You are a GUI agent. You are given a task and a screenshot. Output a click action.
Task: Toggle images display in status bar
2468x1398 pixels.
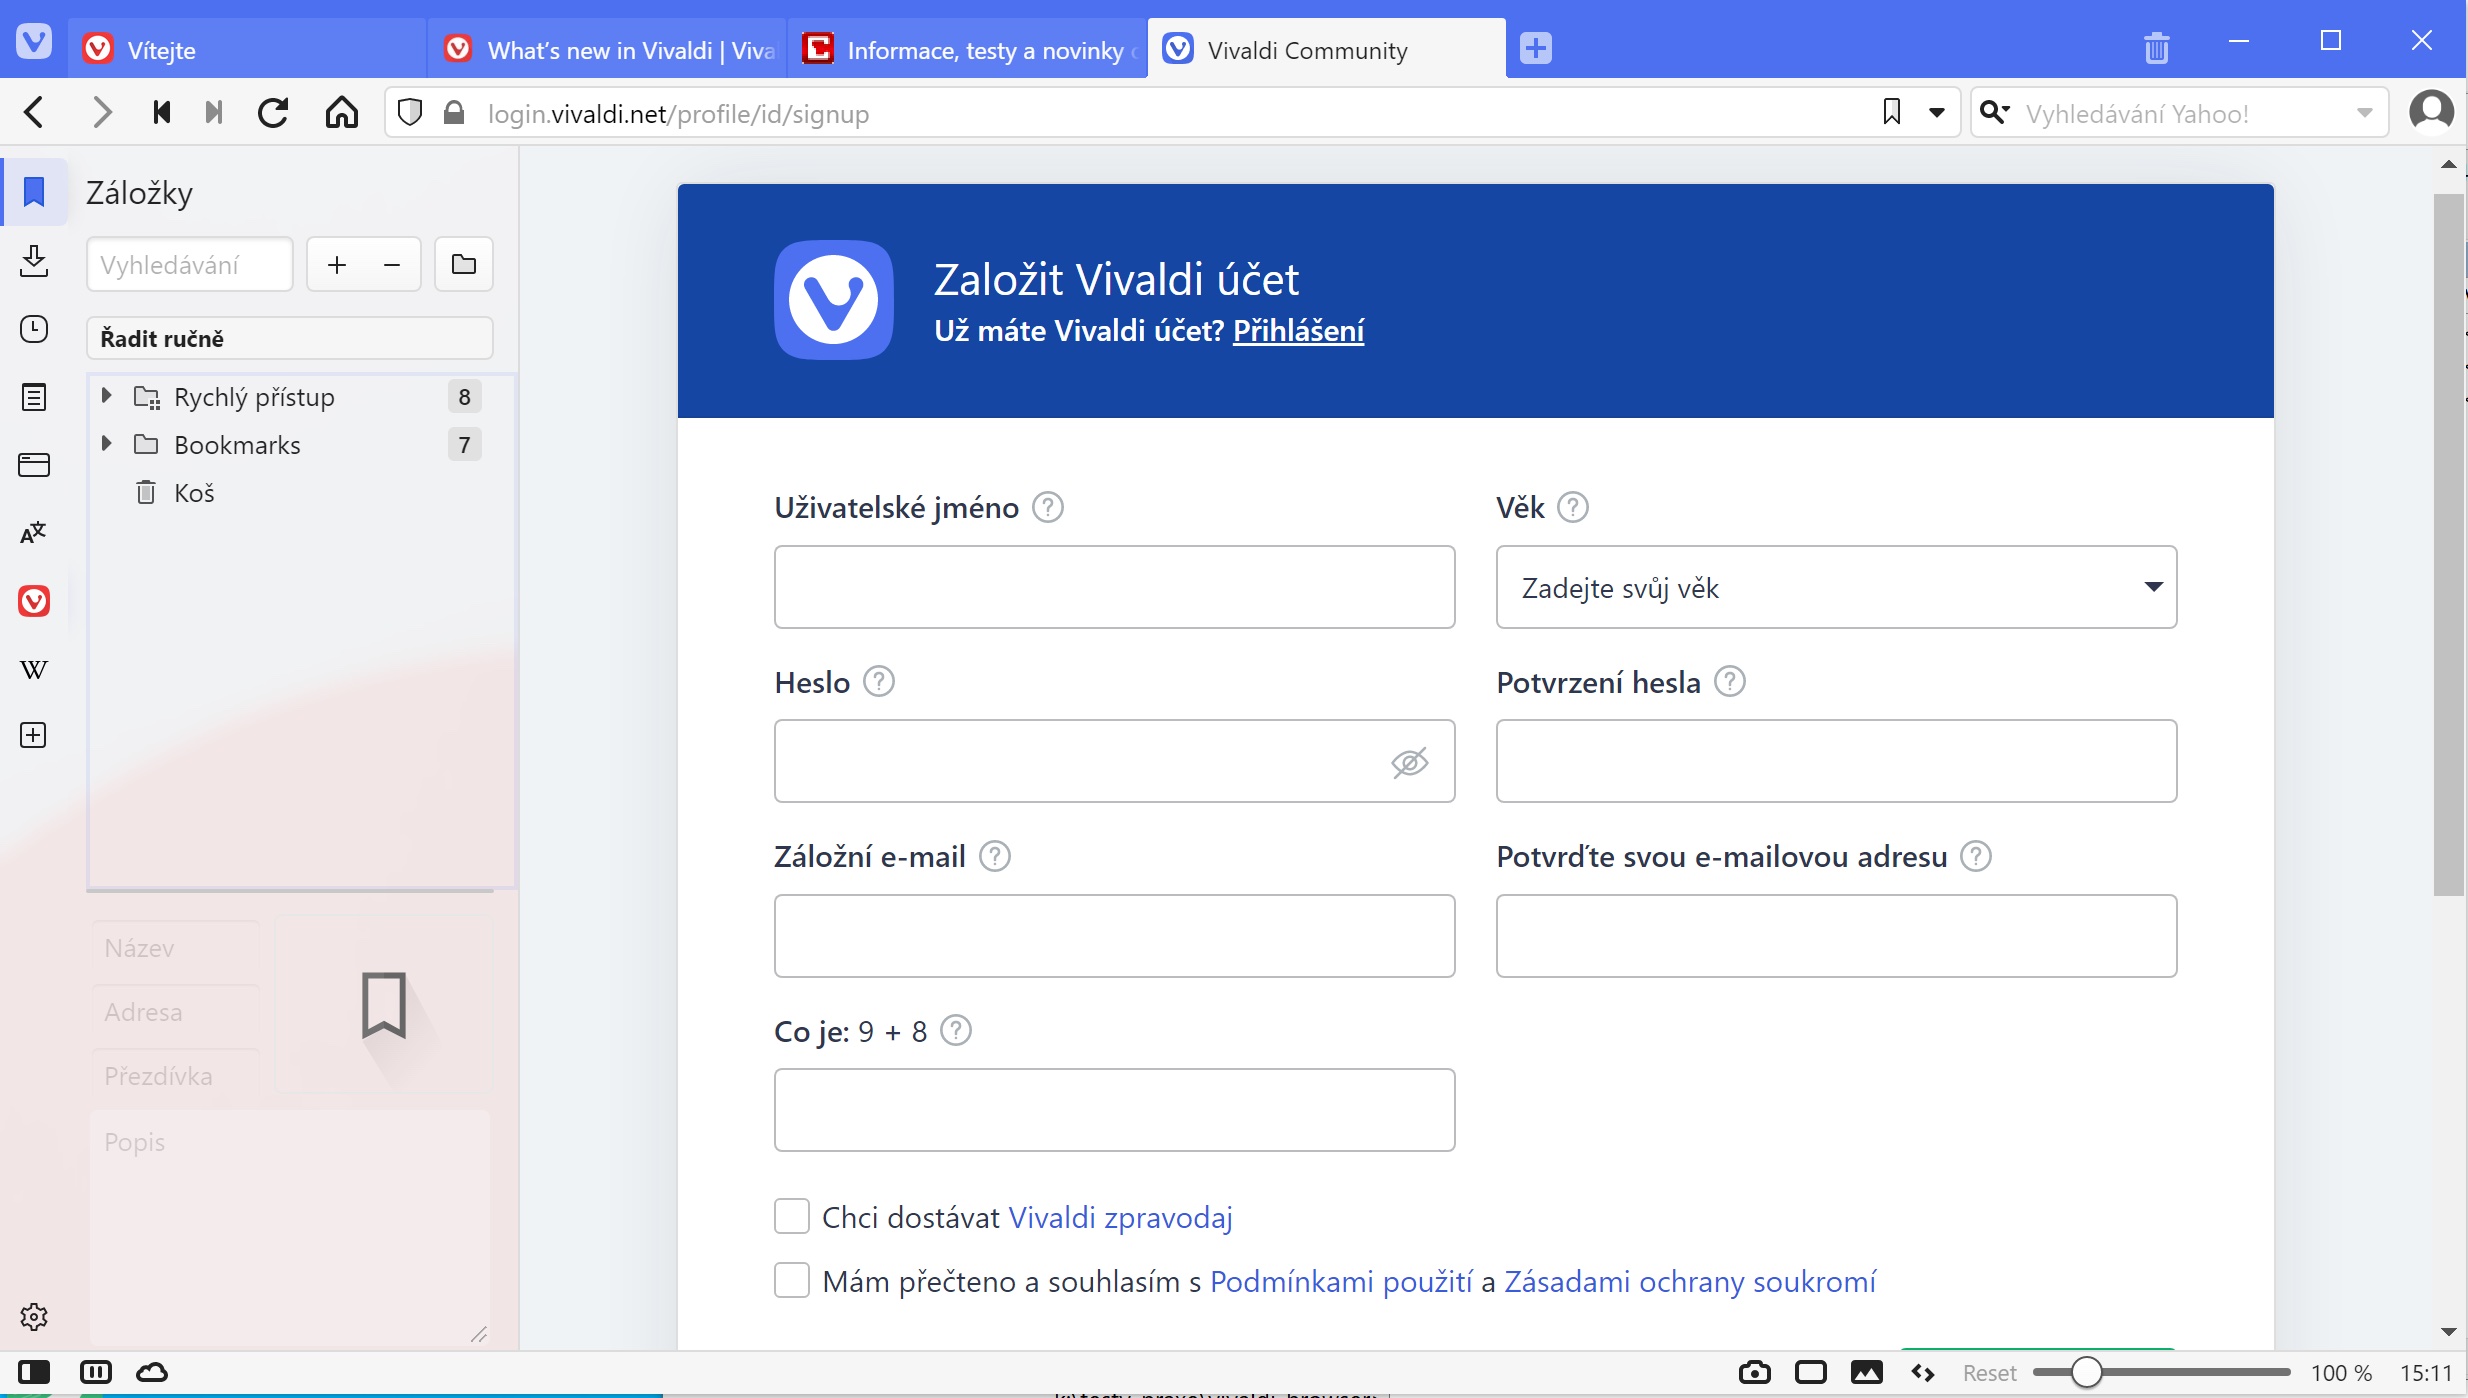pos(1866,1372)
